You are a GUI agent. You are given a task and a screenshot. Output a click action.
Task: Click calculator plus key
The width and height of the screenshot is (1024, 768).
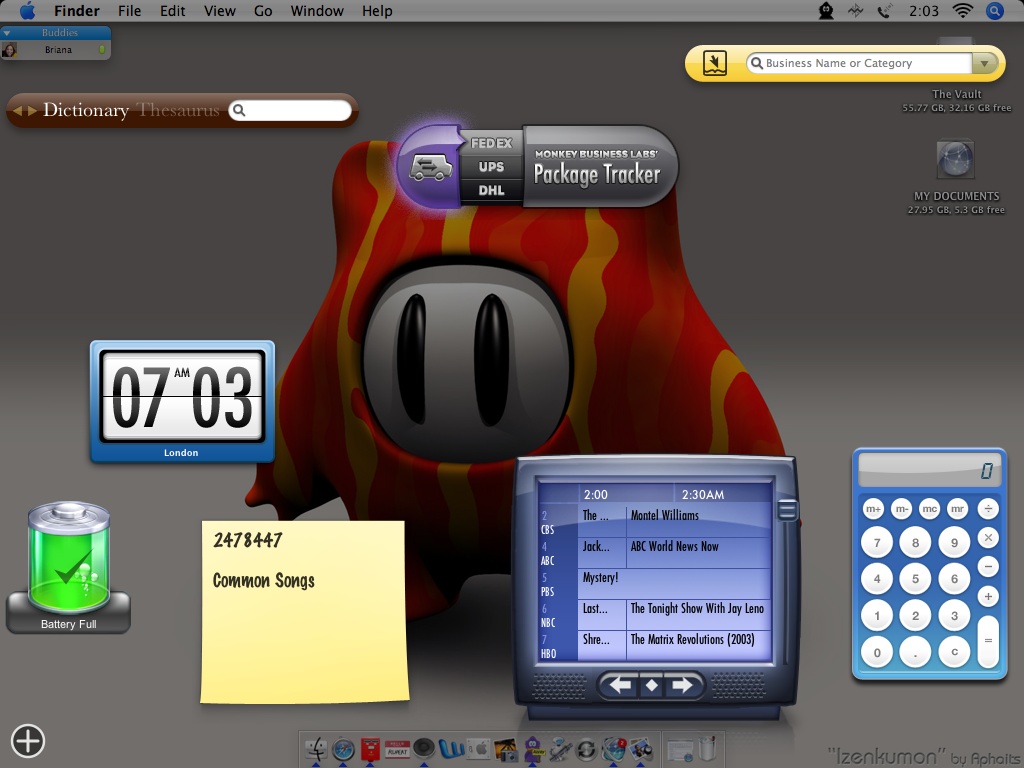tap(988, 596)
